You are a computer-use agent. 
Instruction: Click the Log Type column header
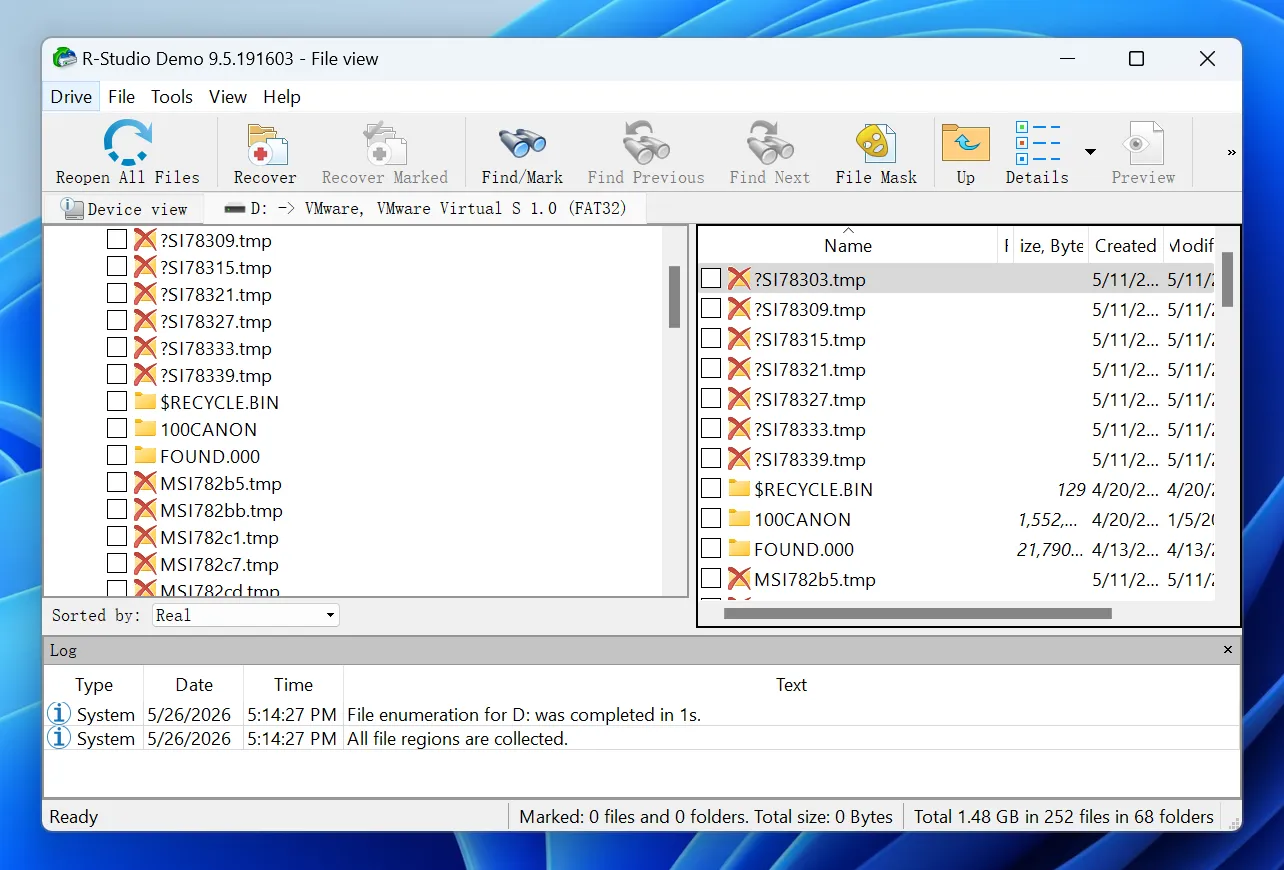94,685
